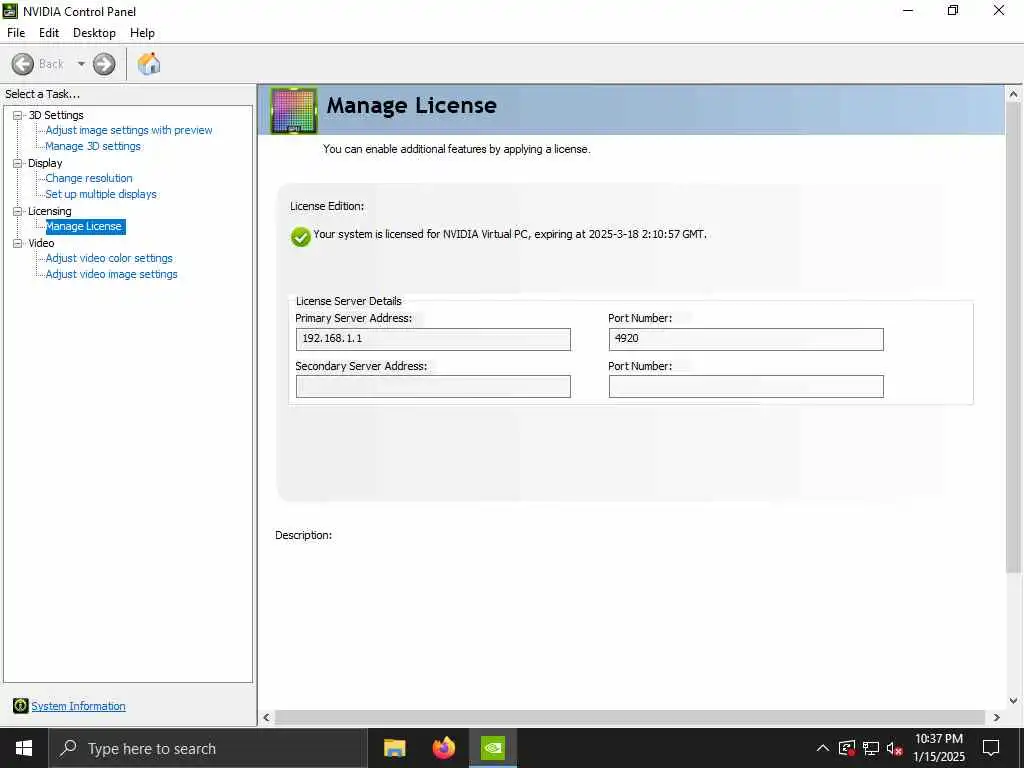Image resolution: width=1024 pixels, height=768 pixels.
Task: Open the taskbar clock and date
Action: coord(939,748)
